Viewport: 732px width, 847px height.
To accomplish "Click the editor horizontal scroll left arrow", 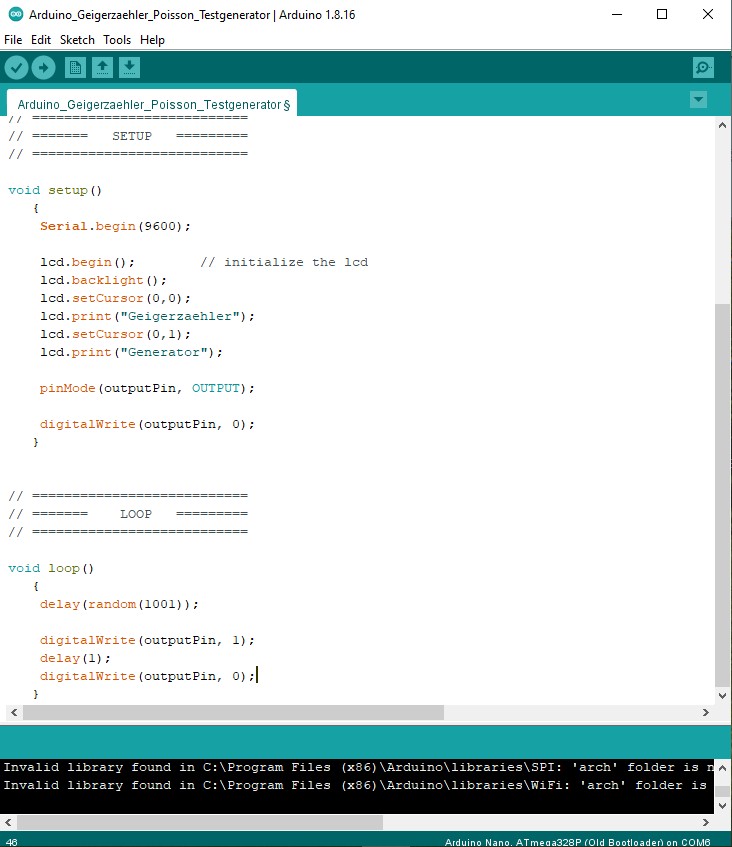I will pyautogui.click(x=14, y=712).
